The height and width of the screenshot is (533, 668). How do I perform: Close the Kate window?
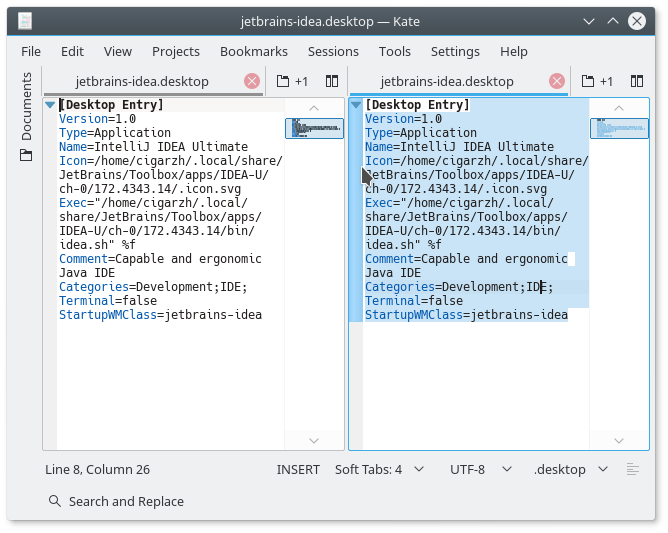(x=637, y=21)
